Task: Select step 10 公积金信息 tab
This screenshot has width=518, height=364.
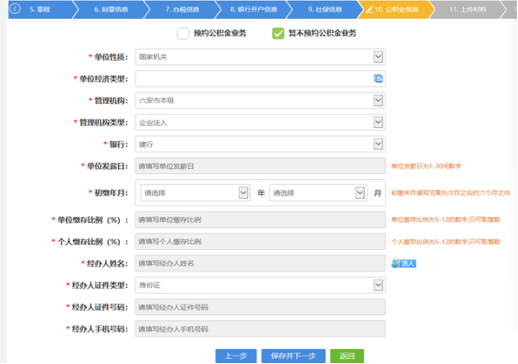Action: tap(396, 9)
